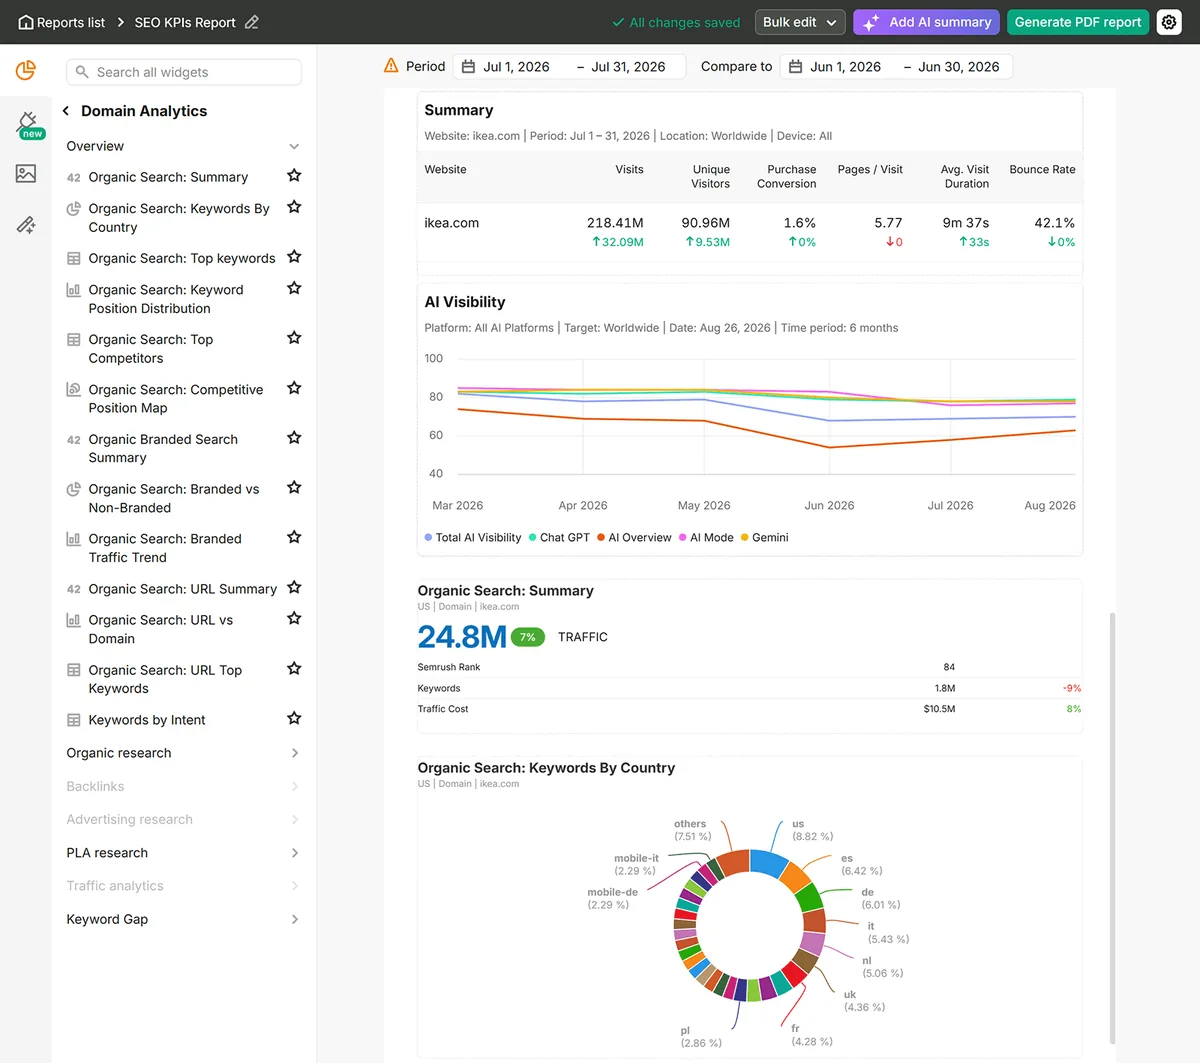The image size is (1200, 1063).
Task: Expand the Keyword Gap section
Action: tap(294, 919)
